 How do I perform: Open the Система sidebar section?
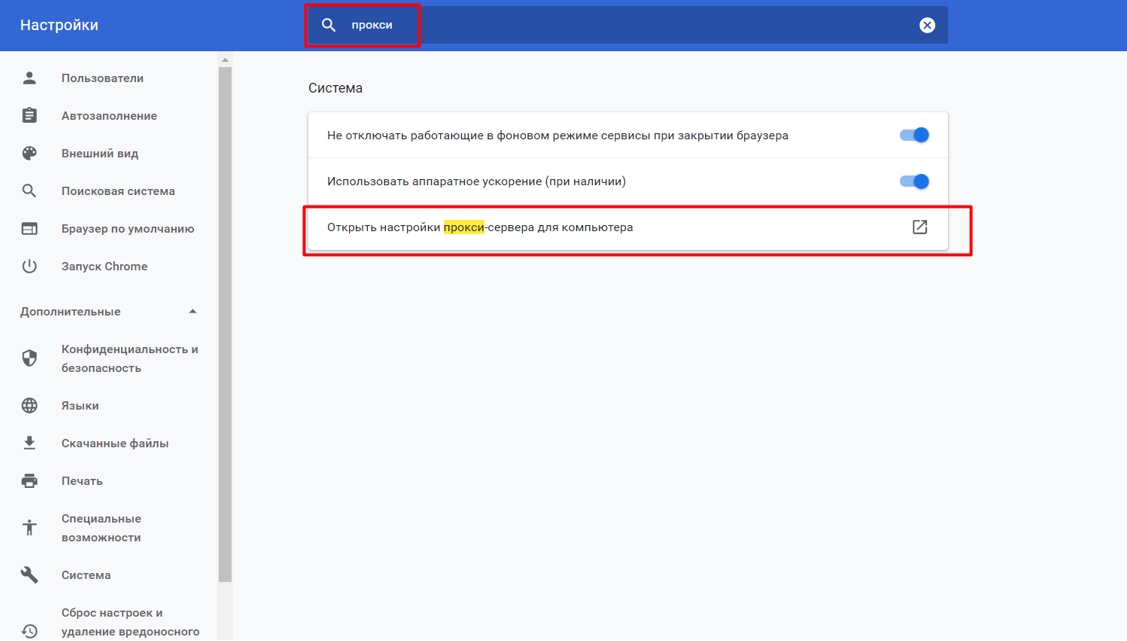(86, 575)
